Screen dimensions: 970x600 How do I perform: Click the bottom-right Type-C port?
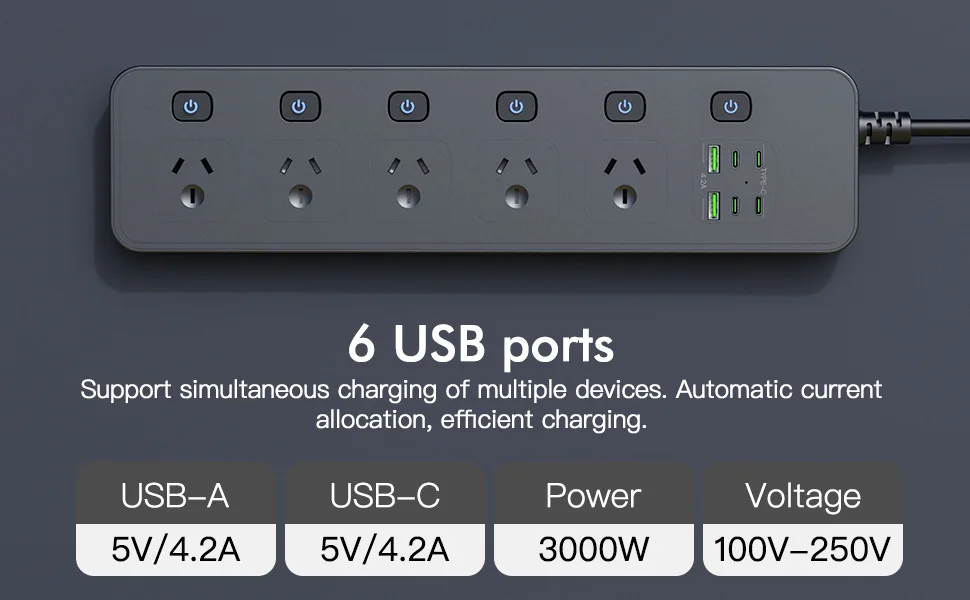(x=758, y=205)
